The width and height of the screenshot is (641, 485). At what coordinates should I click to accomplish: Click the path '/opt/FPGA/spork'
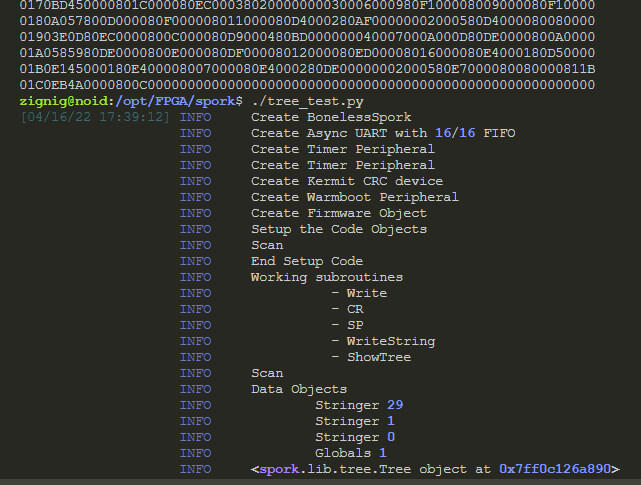pos(175,101)
